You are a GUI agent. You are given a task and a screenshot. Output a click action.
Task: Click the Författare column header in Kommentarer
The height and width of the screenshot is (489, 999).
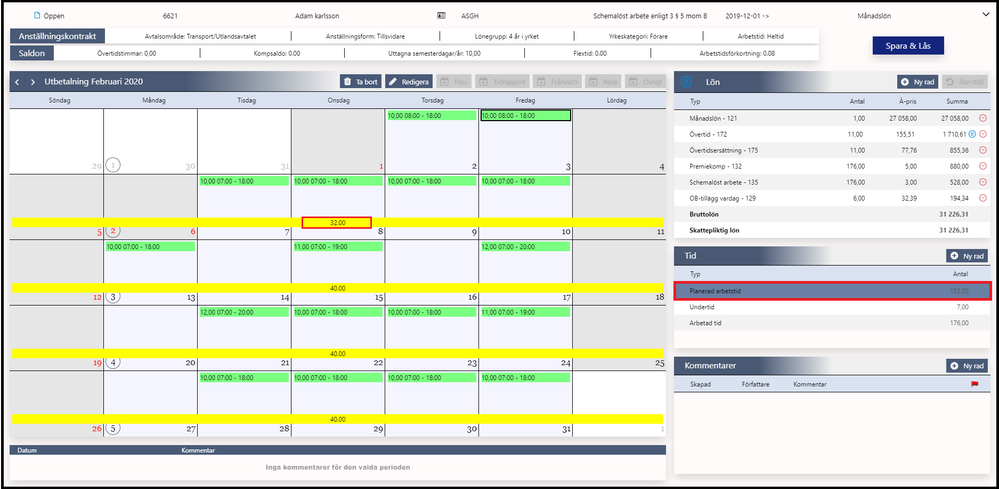tap(754, 385)
